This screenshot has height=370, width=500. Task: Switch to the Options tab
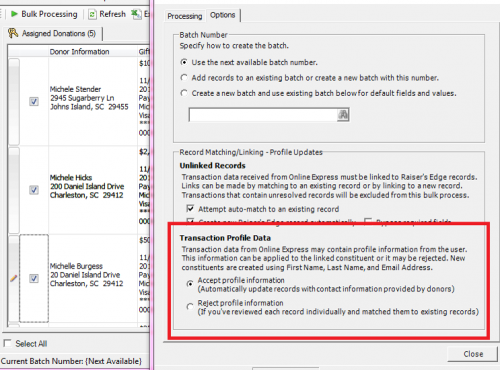coord(222,15)
